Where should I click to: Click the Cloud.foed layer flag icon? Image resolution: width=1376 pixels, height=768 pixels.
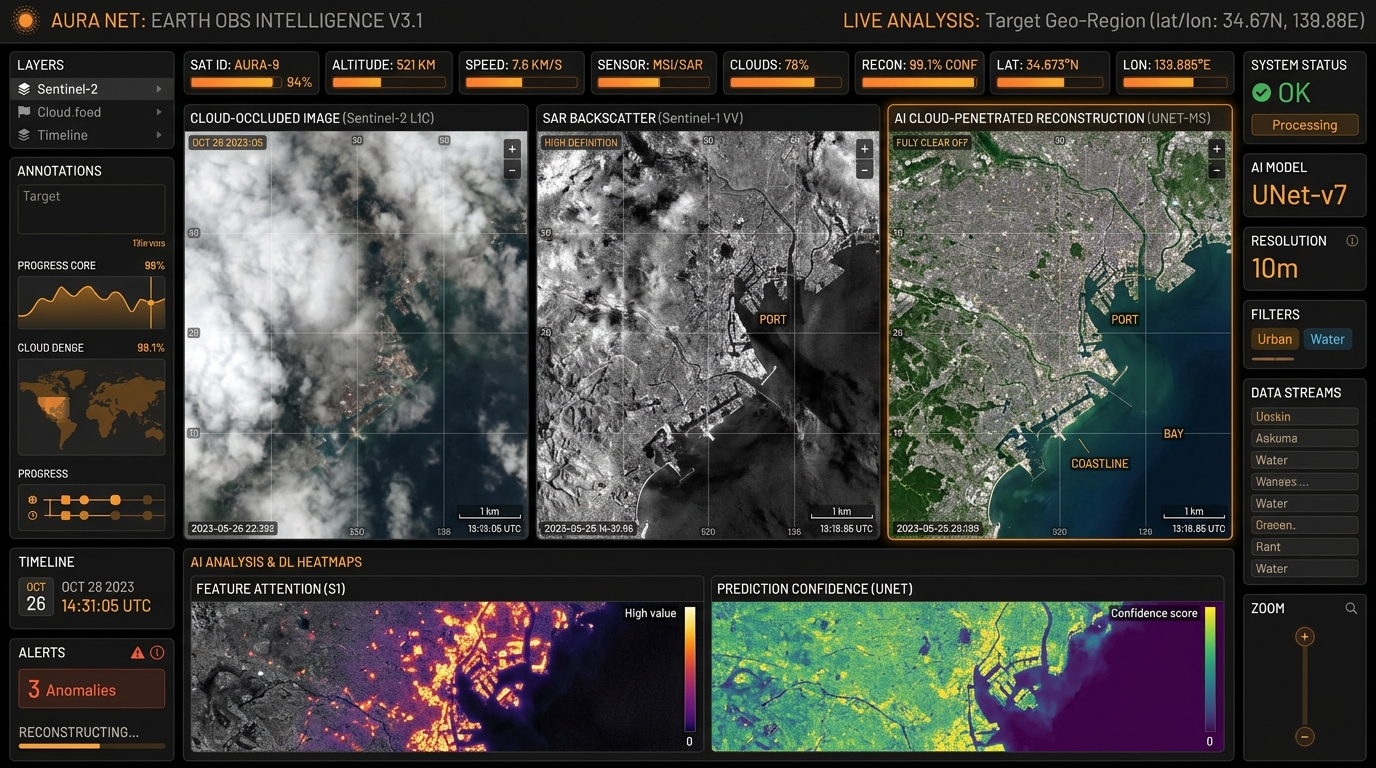coord(24,112)
